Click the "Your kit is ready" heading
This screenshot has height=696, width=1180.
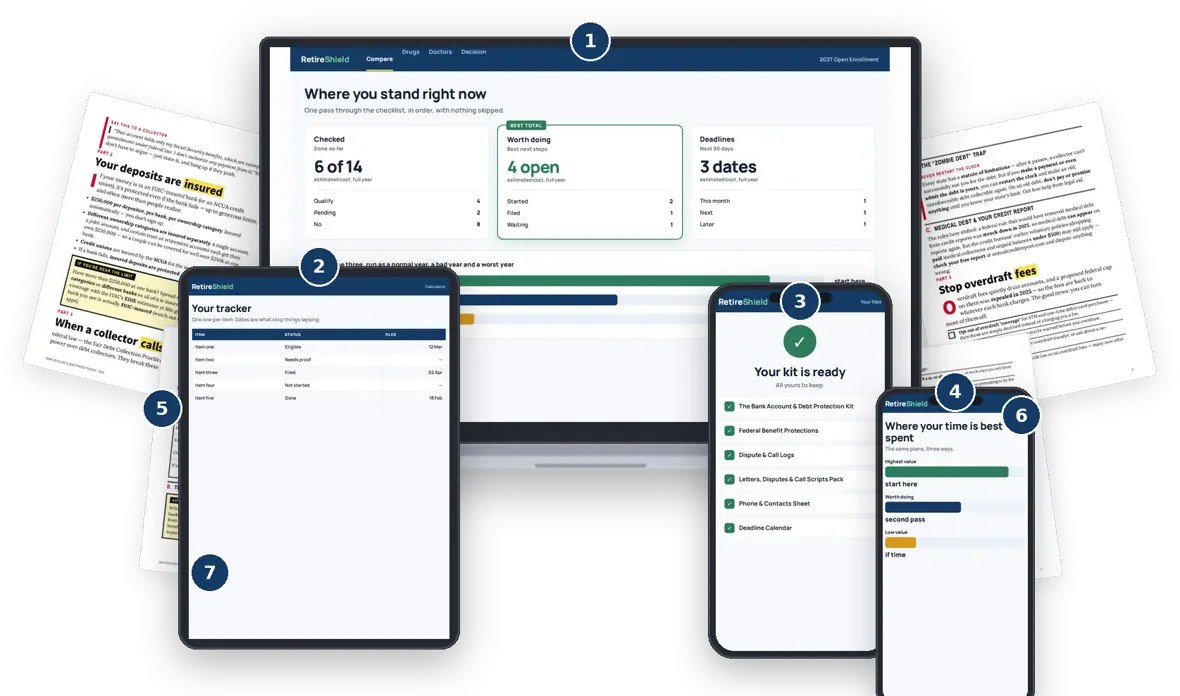coord(800,372)
